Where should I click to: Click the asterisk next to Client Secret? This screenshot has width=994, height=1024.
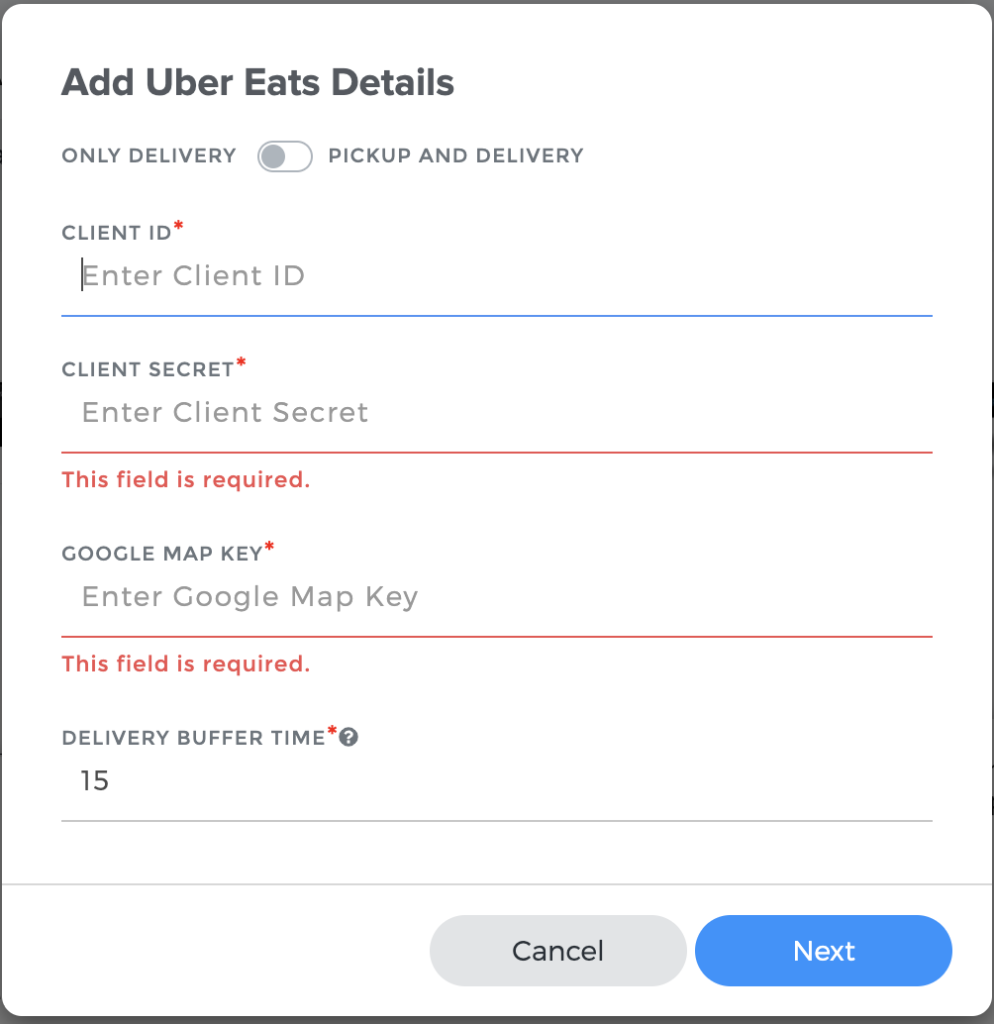240,362
